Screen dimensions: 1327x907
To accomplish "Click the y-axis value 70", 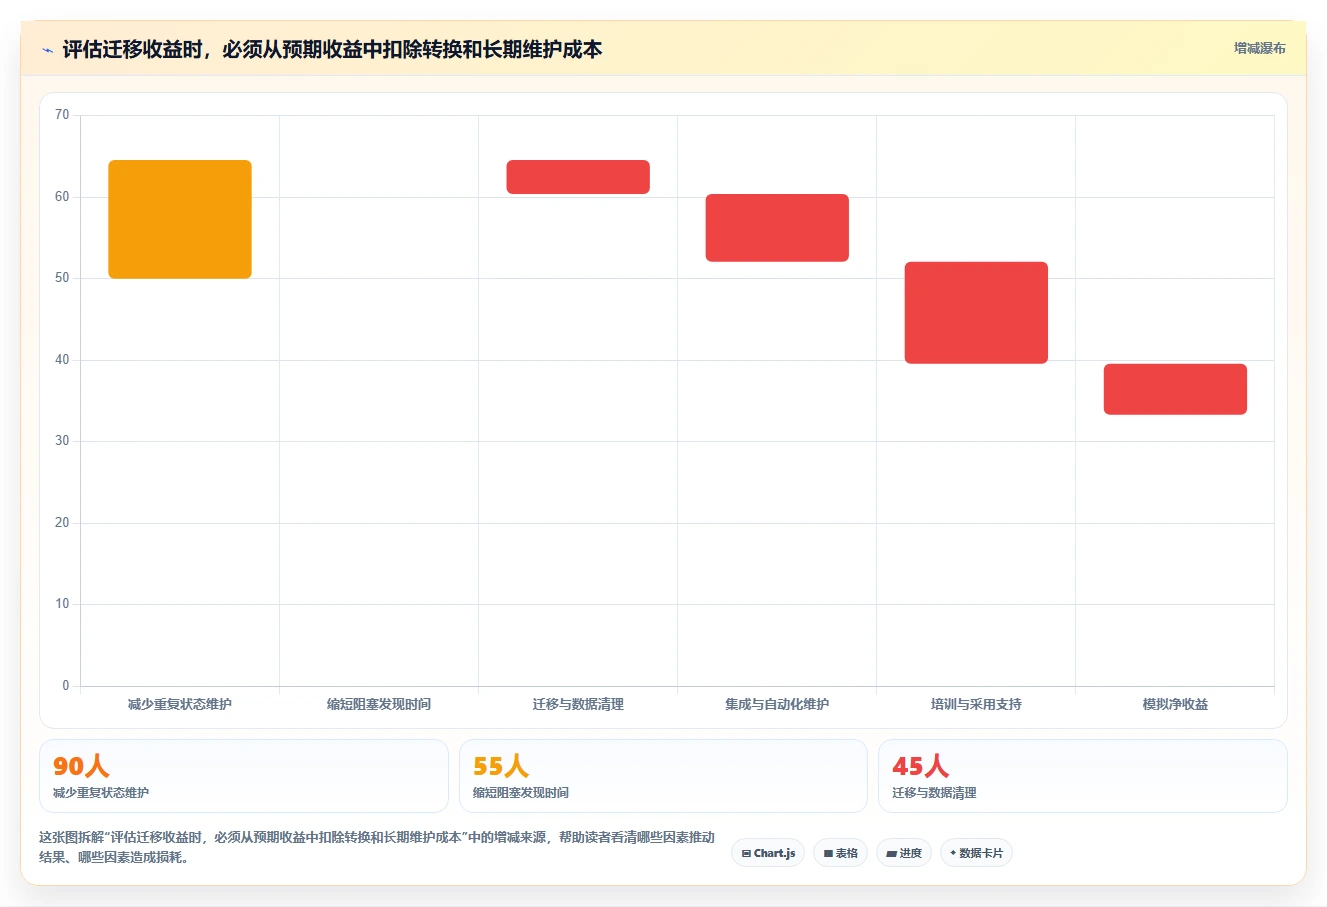I will [62, 115].
